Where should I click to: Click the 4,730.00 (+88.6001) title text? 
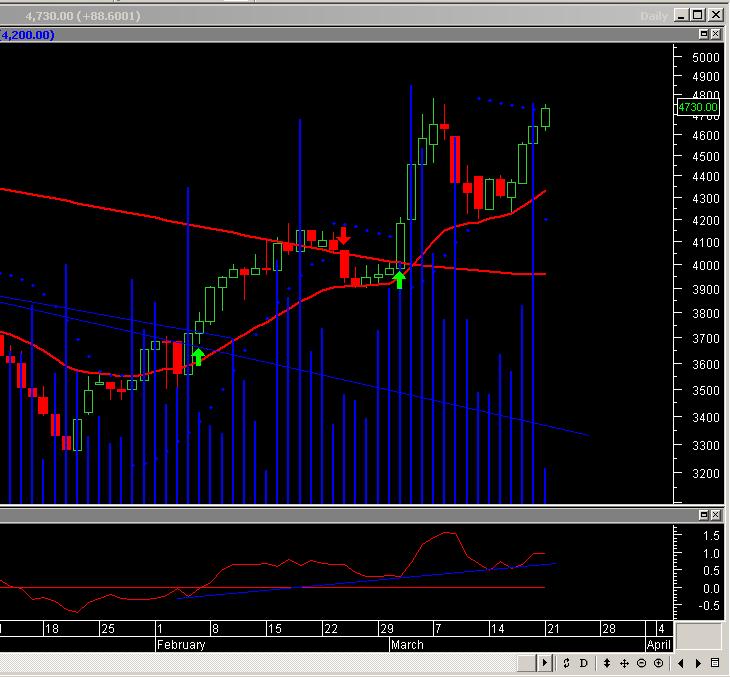tap(83, 16)
